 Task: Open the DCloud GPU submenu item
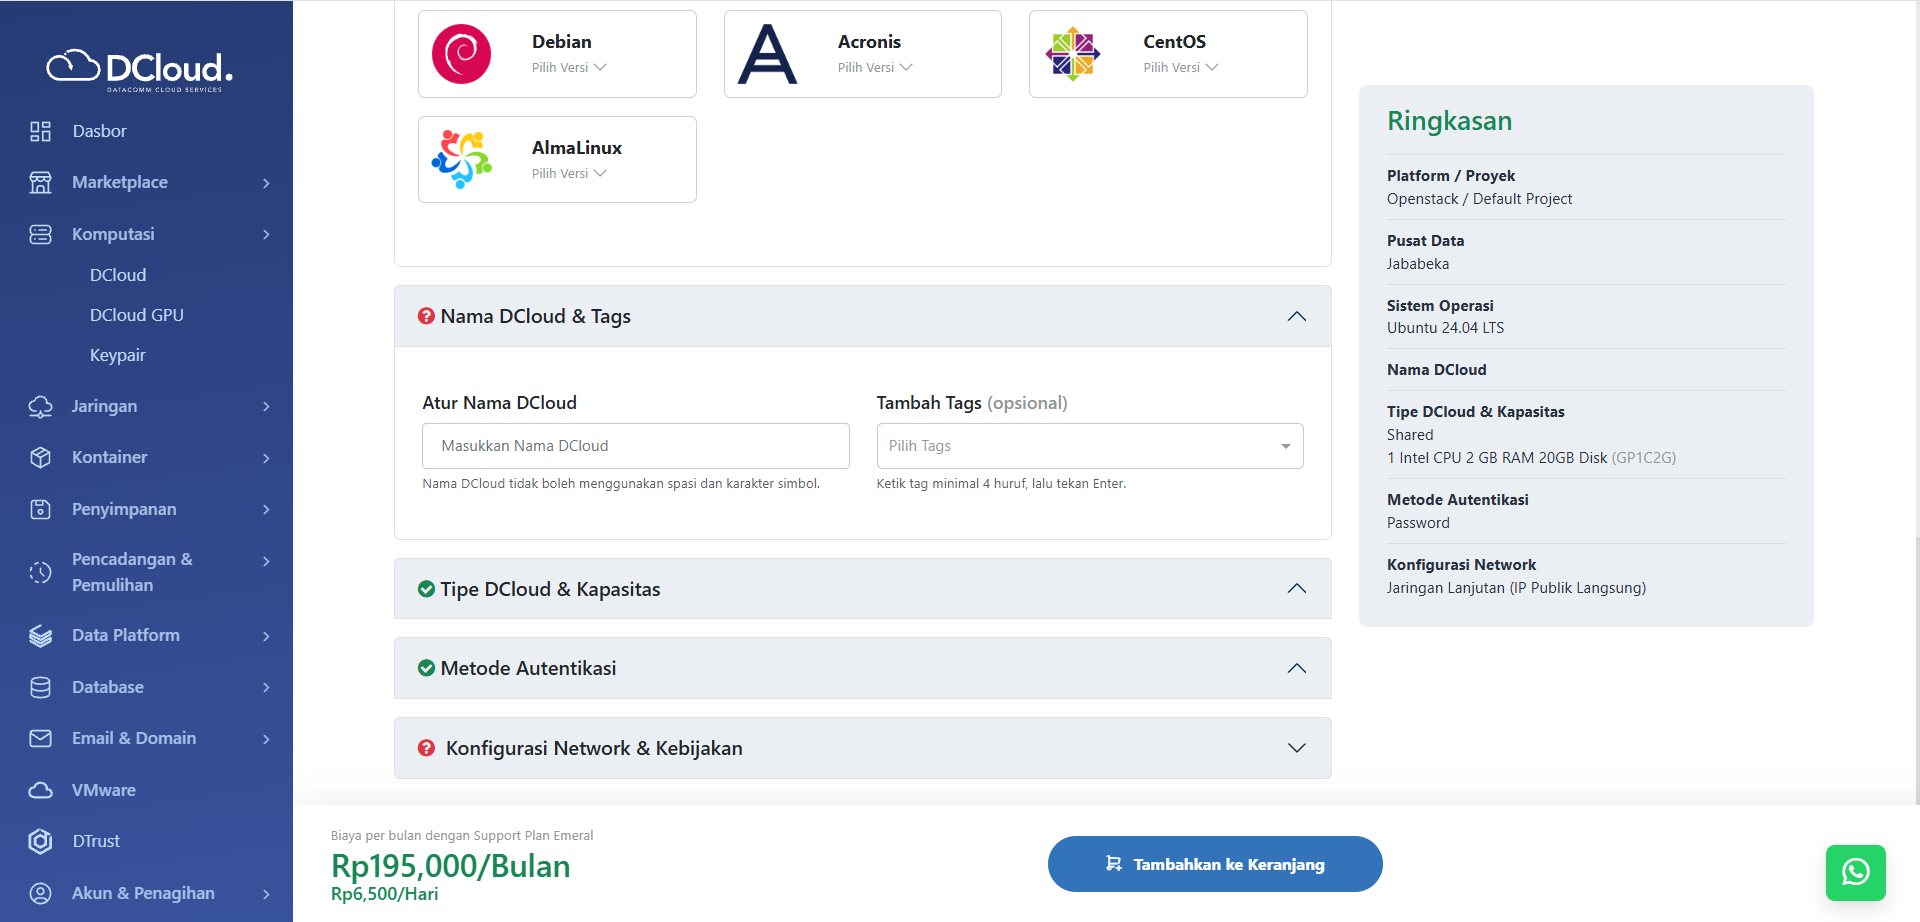[137, 315]
